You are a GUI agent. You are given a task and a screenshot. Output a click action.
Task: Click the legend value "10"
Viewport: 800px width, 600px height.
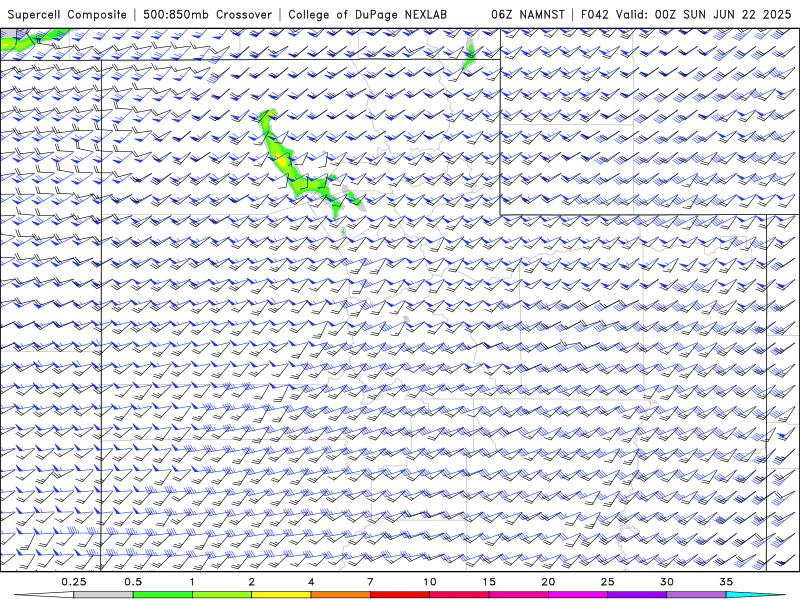(430, 582)
